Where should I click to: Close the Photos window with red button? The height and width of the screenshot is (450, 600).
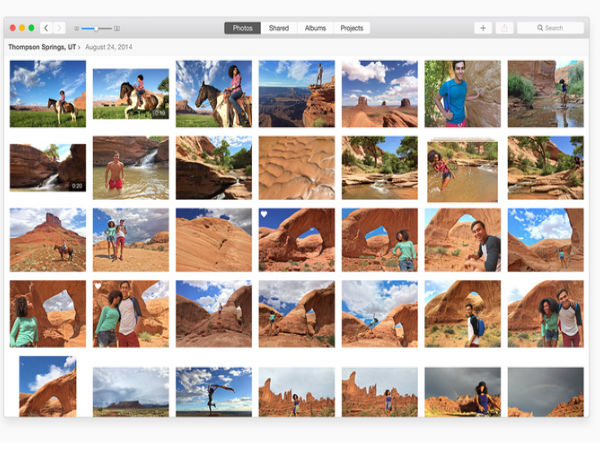coord(13,28)
